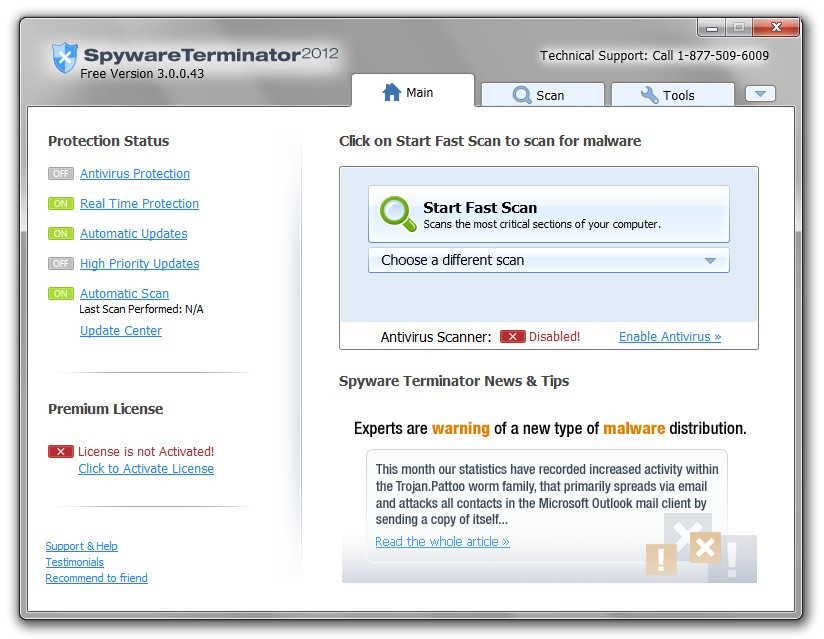Image resolution: width=824 pixels, height=639 pixels.
Task: Click to Activate License
Action: tap(146, 468)
